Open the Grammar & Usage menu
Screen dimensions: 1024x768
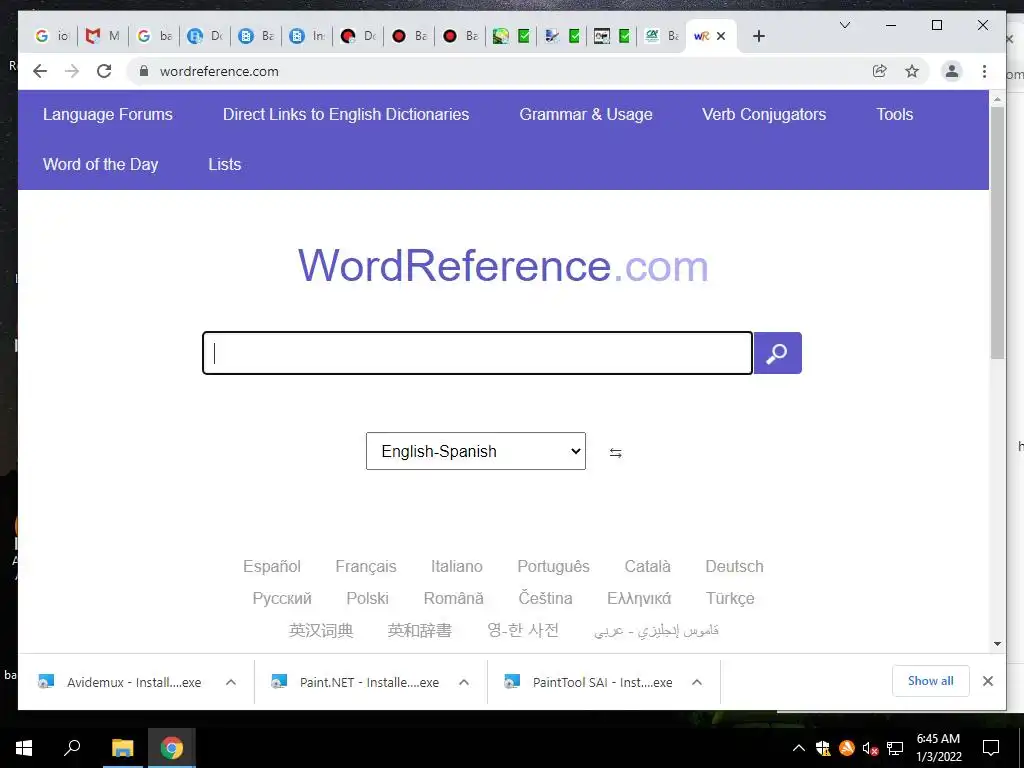586,114
